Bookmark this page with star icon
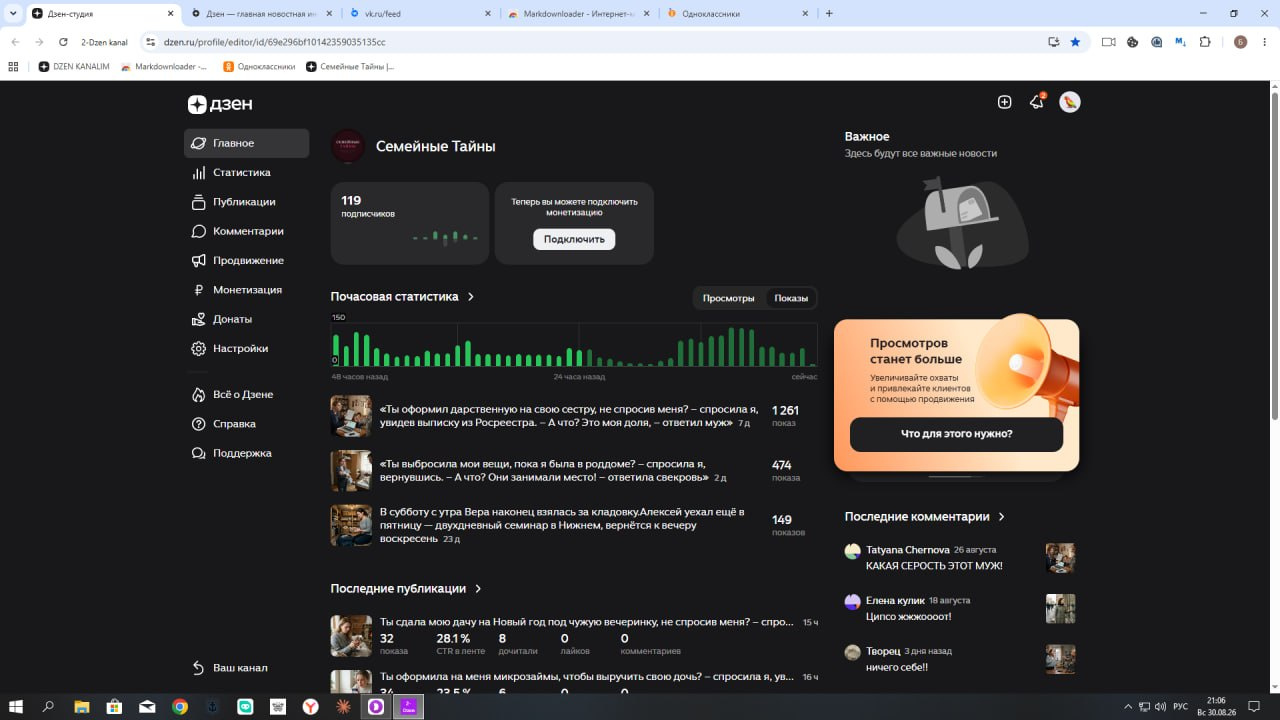Image resolution: width=1280 pixels, height=720 pixels. pyautogui.click(x=1075, y=42)
